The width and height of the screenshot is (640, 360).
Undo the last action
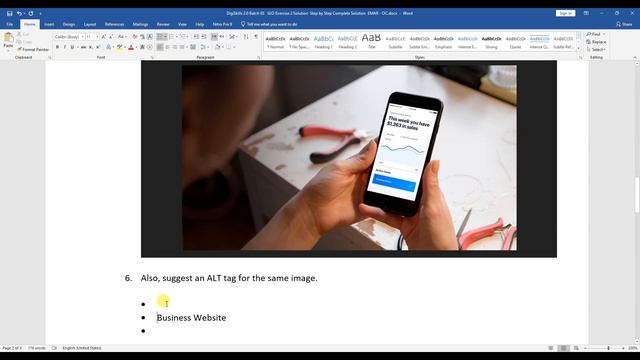[x=19, y=13]
